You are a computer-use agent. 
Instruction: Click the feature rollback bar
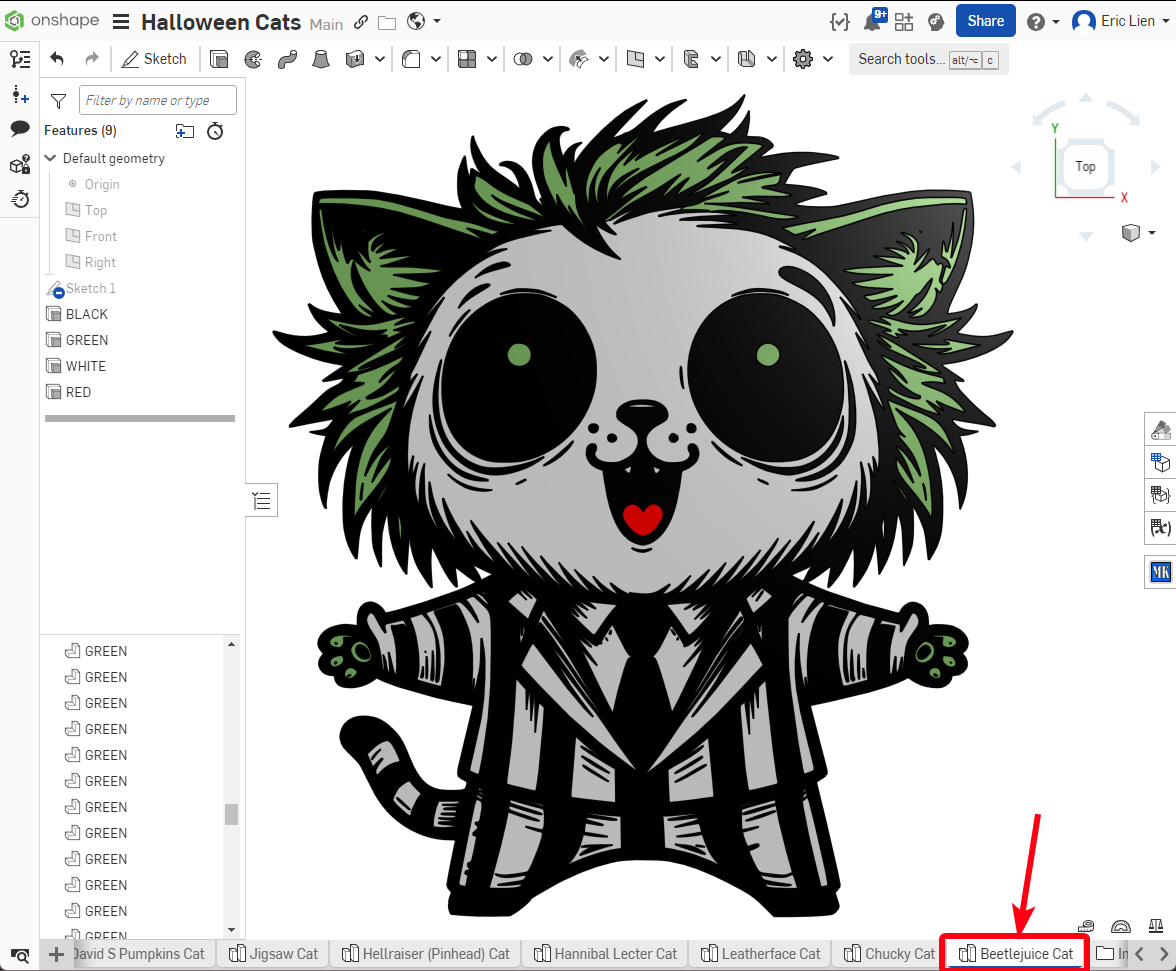click(x=140, y=418)
